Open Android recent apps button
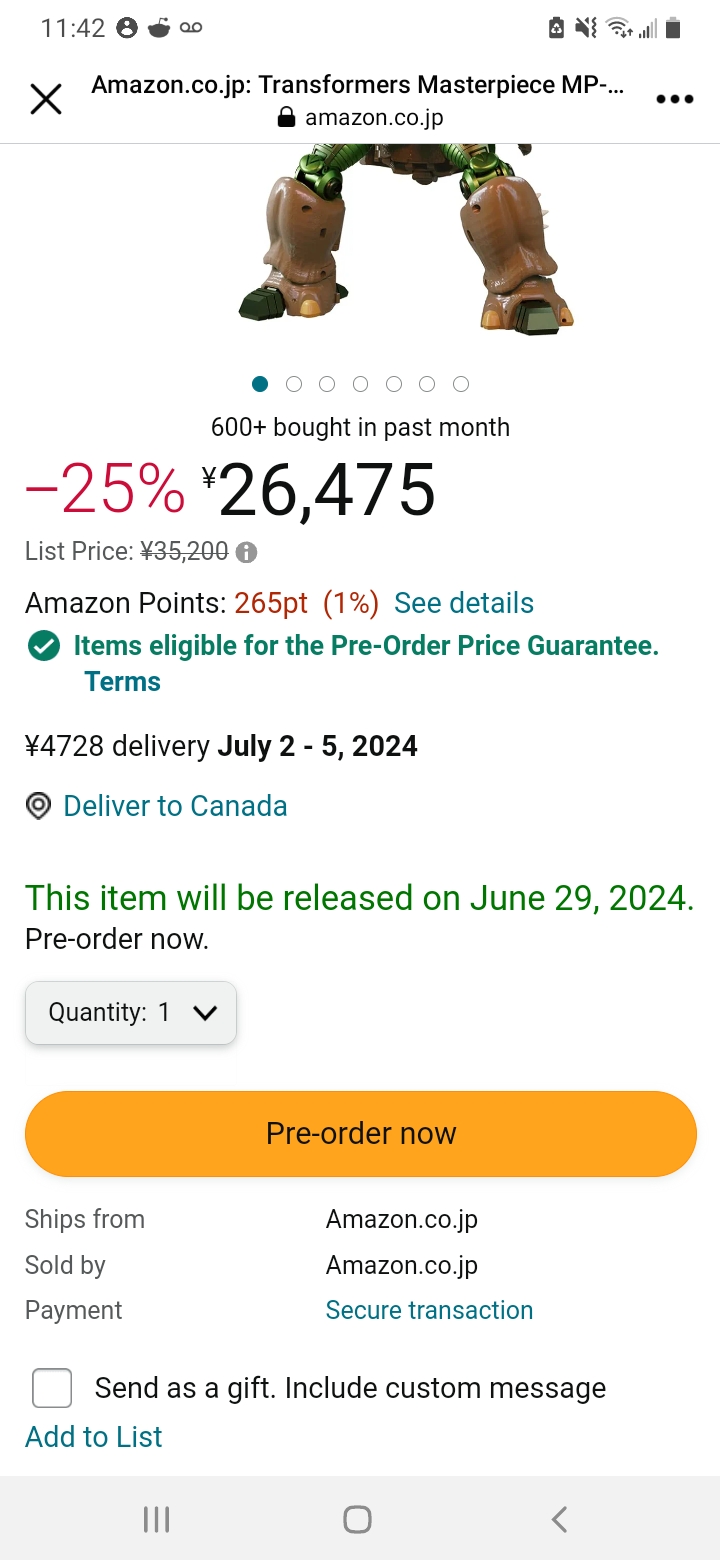 point(156,1519)
